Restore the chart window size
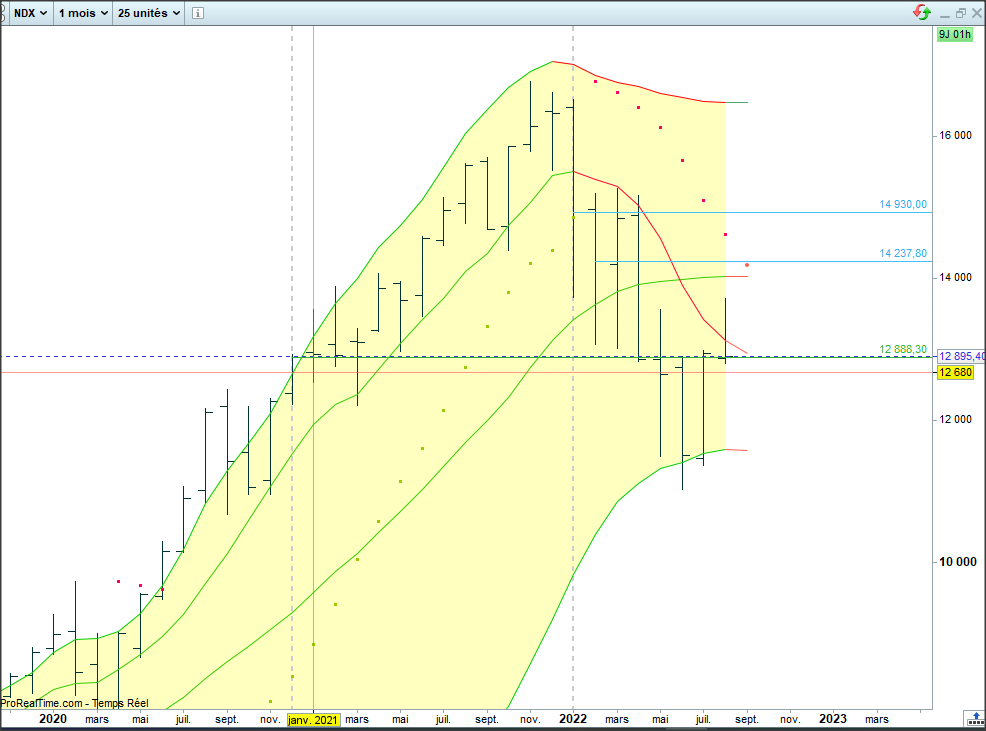The width and height of the screenshot is (986, 731). point(960,13)
